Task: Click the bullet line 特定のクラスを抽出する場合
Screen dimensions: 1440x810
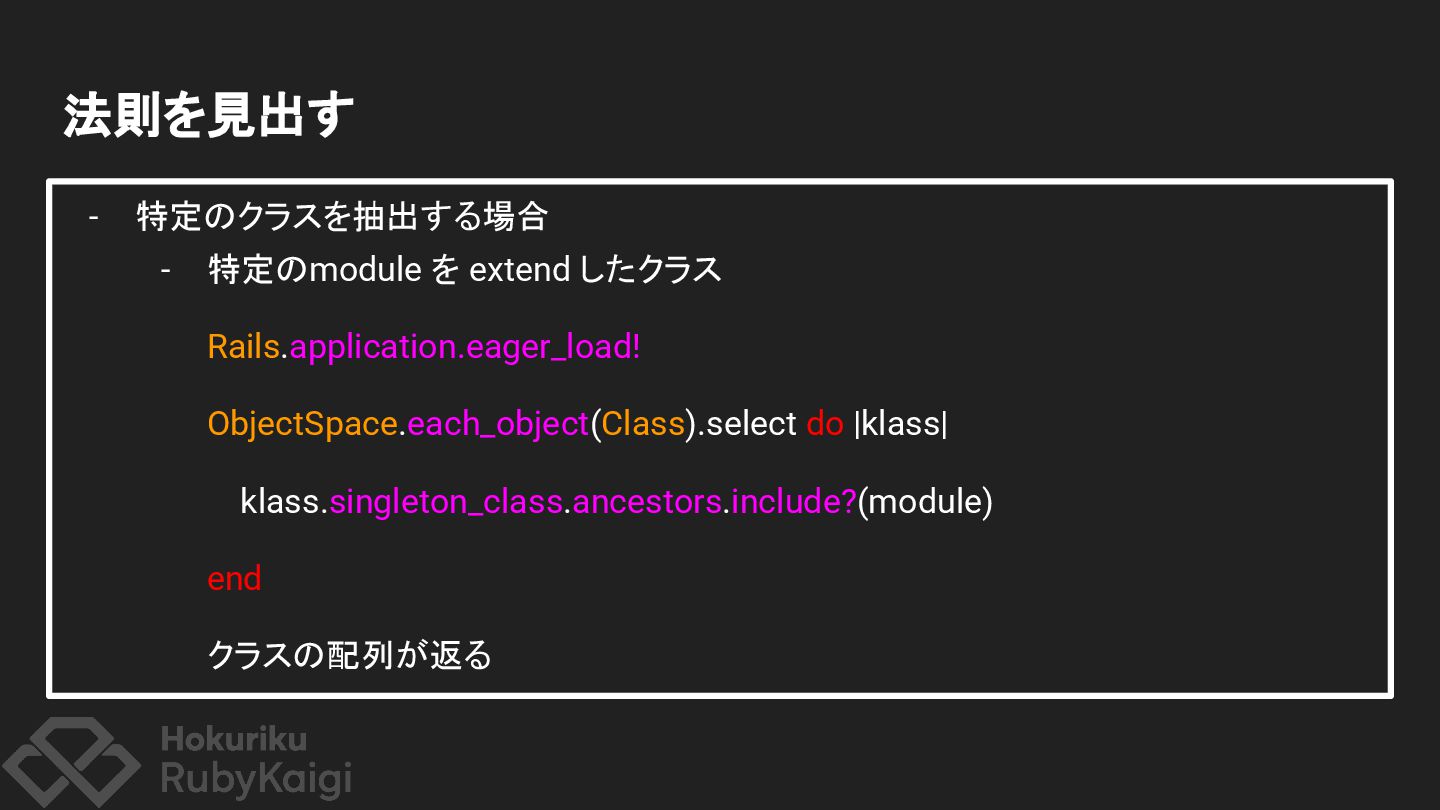Action: (342, 216)
